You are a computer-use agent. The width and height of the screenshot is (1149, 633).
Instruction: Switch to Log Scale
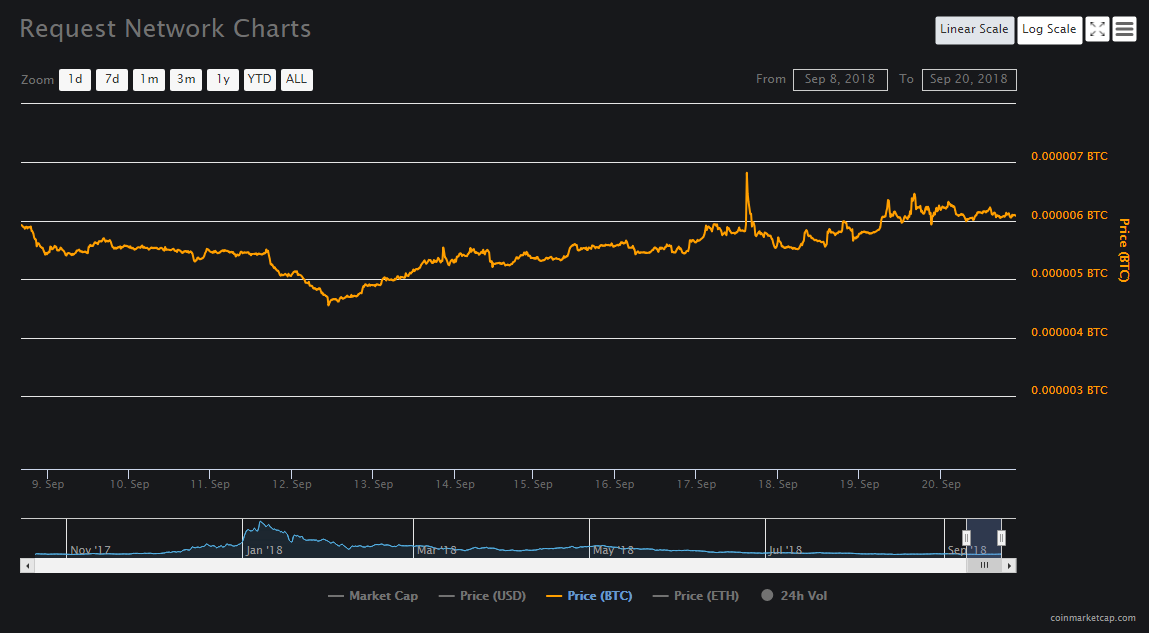[1049, 30]
